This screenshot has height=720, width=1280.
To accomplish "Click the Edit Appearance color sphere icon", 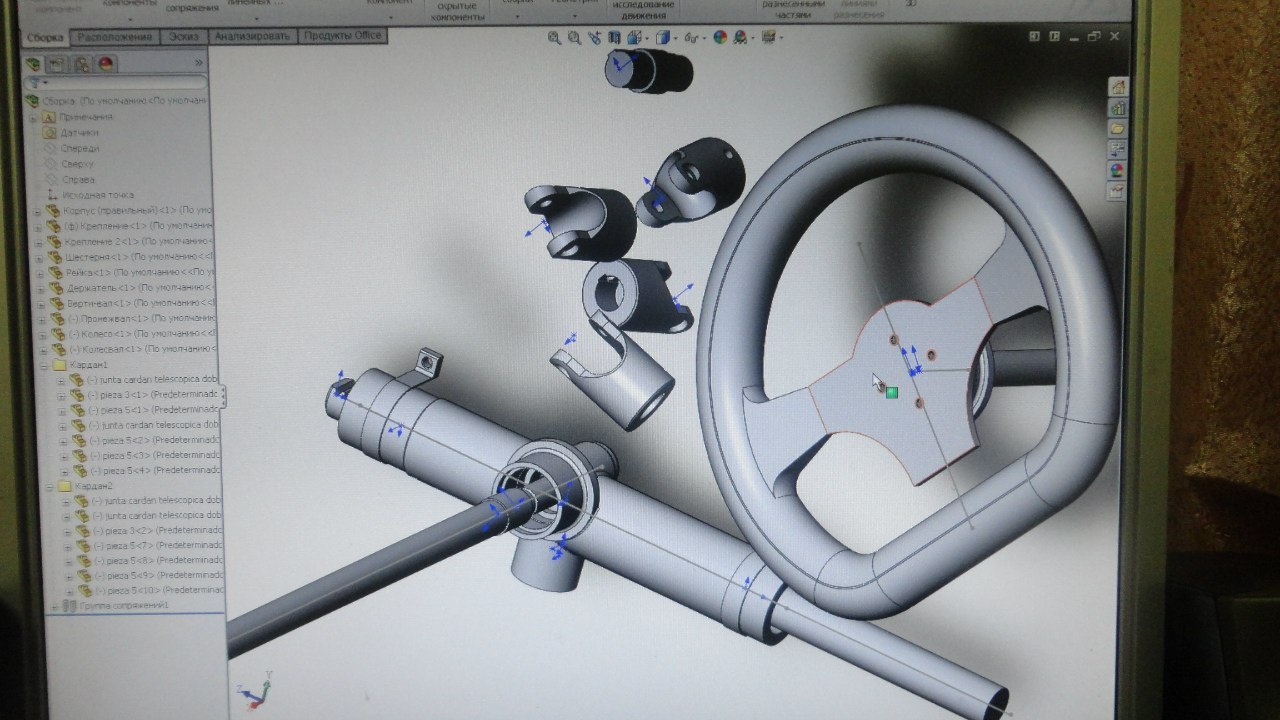I will pos(719,38).
